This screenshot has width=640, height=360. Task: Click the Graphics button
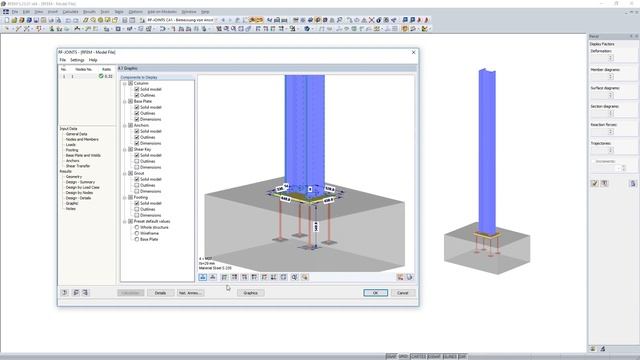(251, 293)
